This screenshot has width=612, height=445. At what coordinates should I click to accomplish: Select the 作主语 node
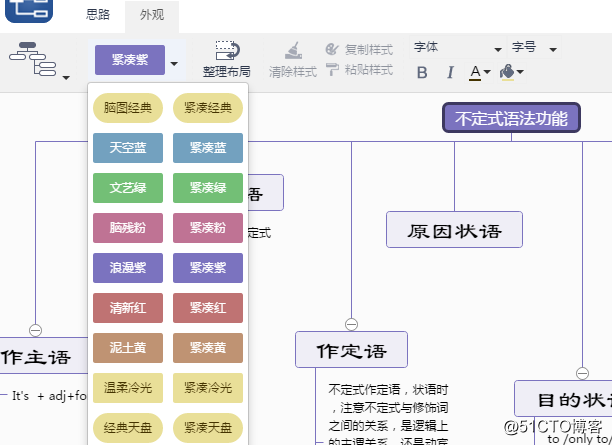(44, 356)
